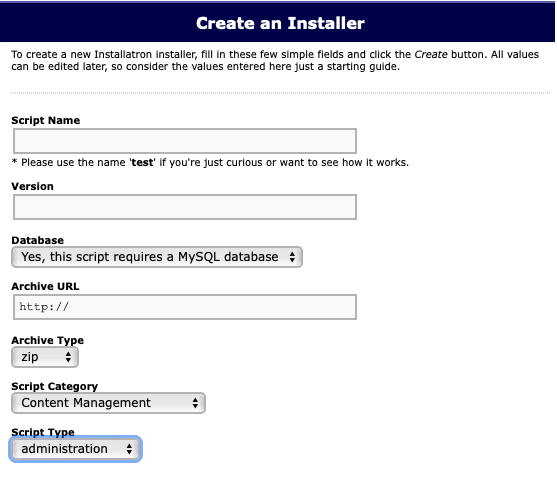Image resolution: width=557 pixels, height=479 pixels.
Task: Click the Database label text
Action: [38, 240]
